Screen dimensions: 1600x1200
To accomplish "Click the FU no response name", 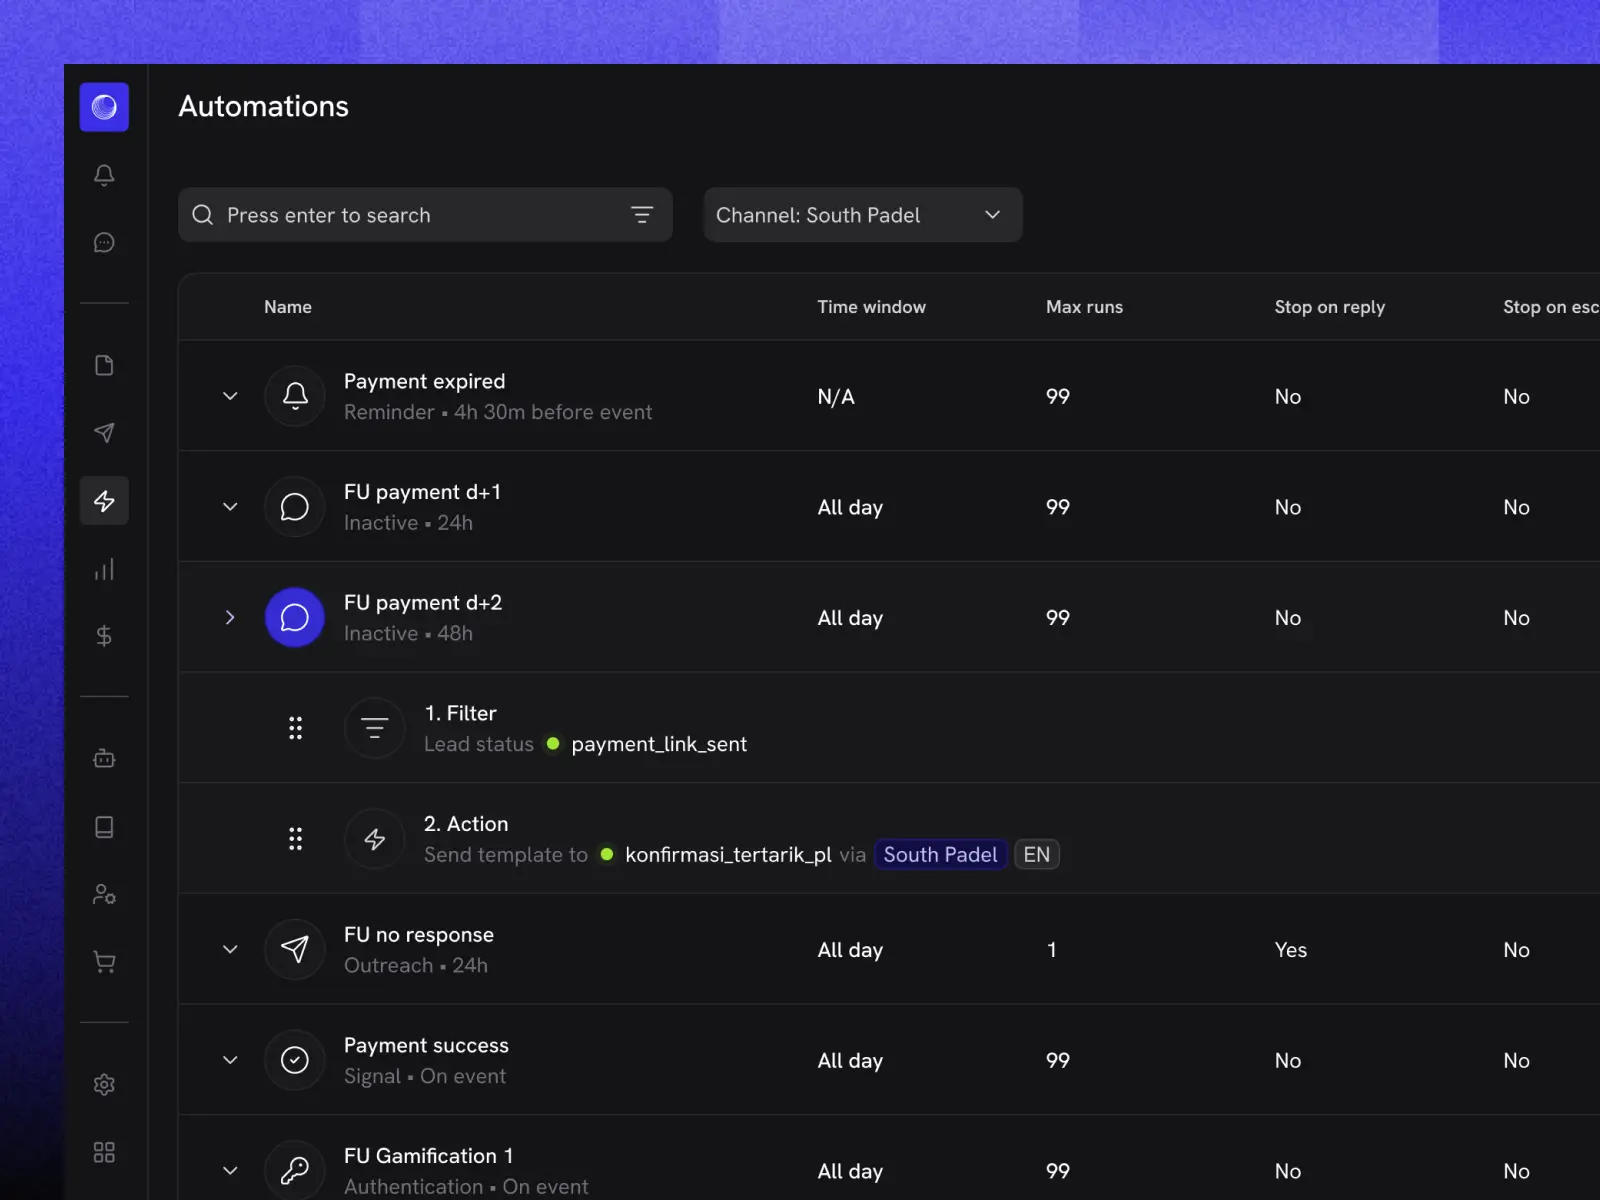I will 419,935.
